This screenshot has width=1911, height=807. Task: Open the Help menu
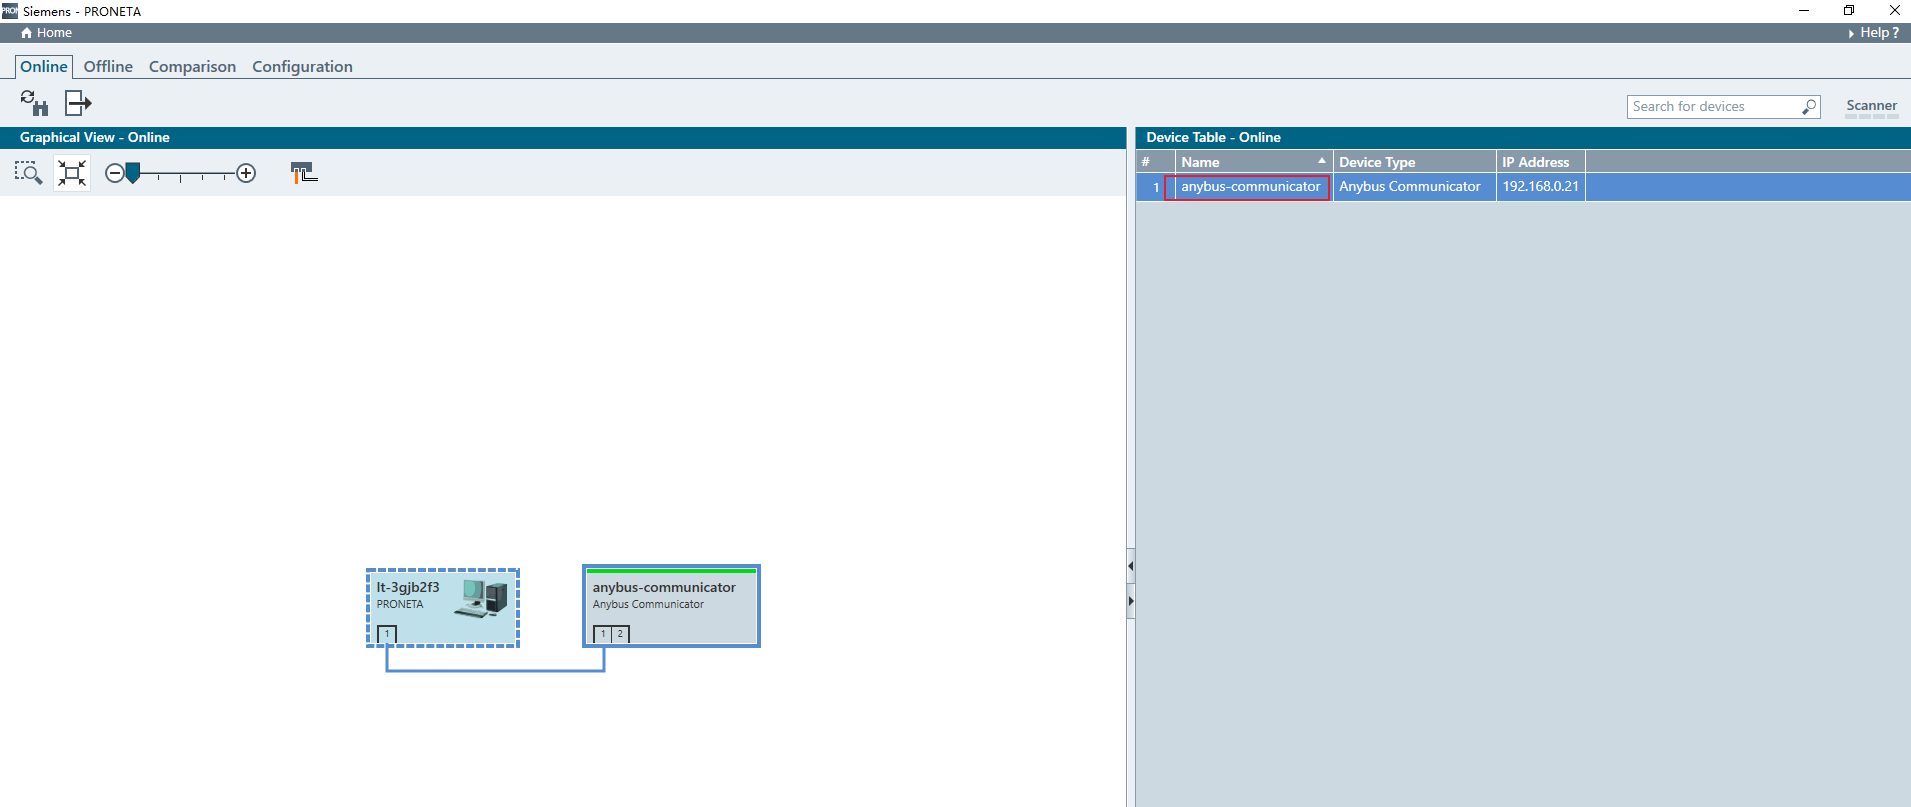(1873, 33)
